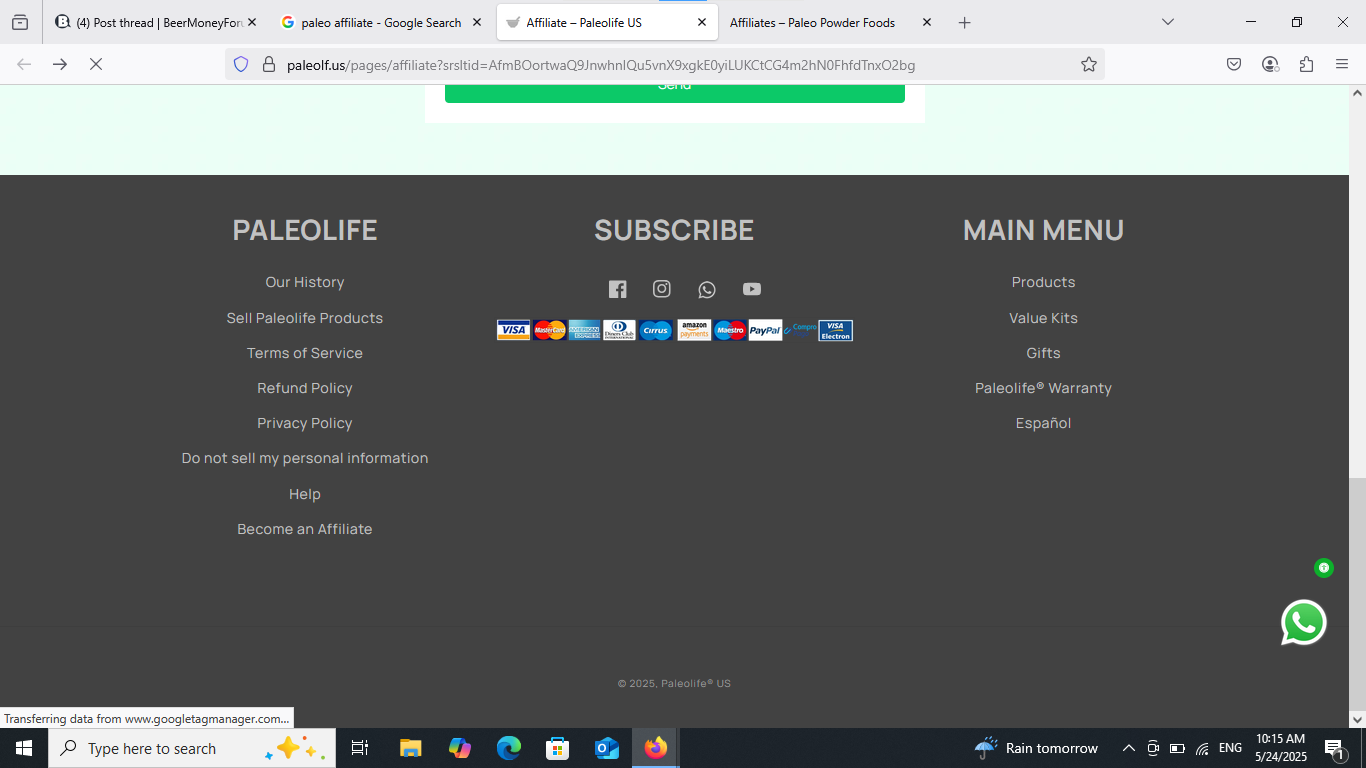Show hidden system tray icons
1366x768 pixels.
[1129, 748]
